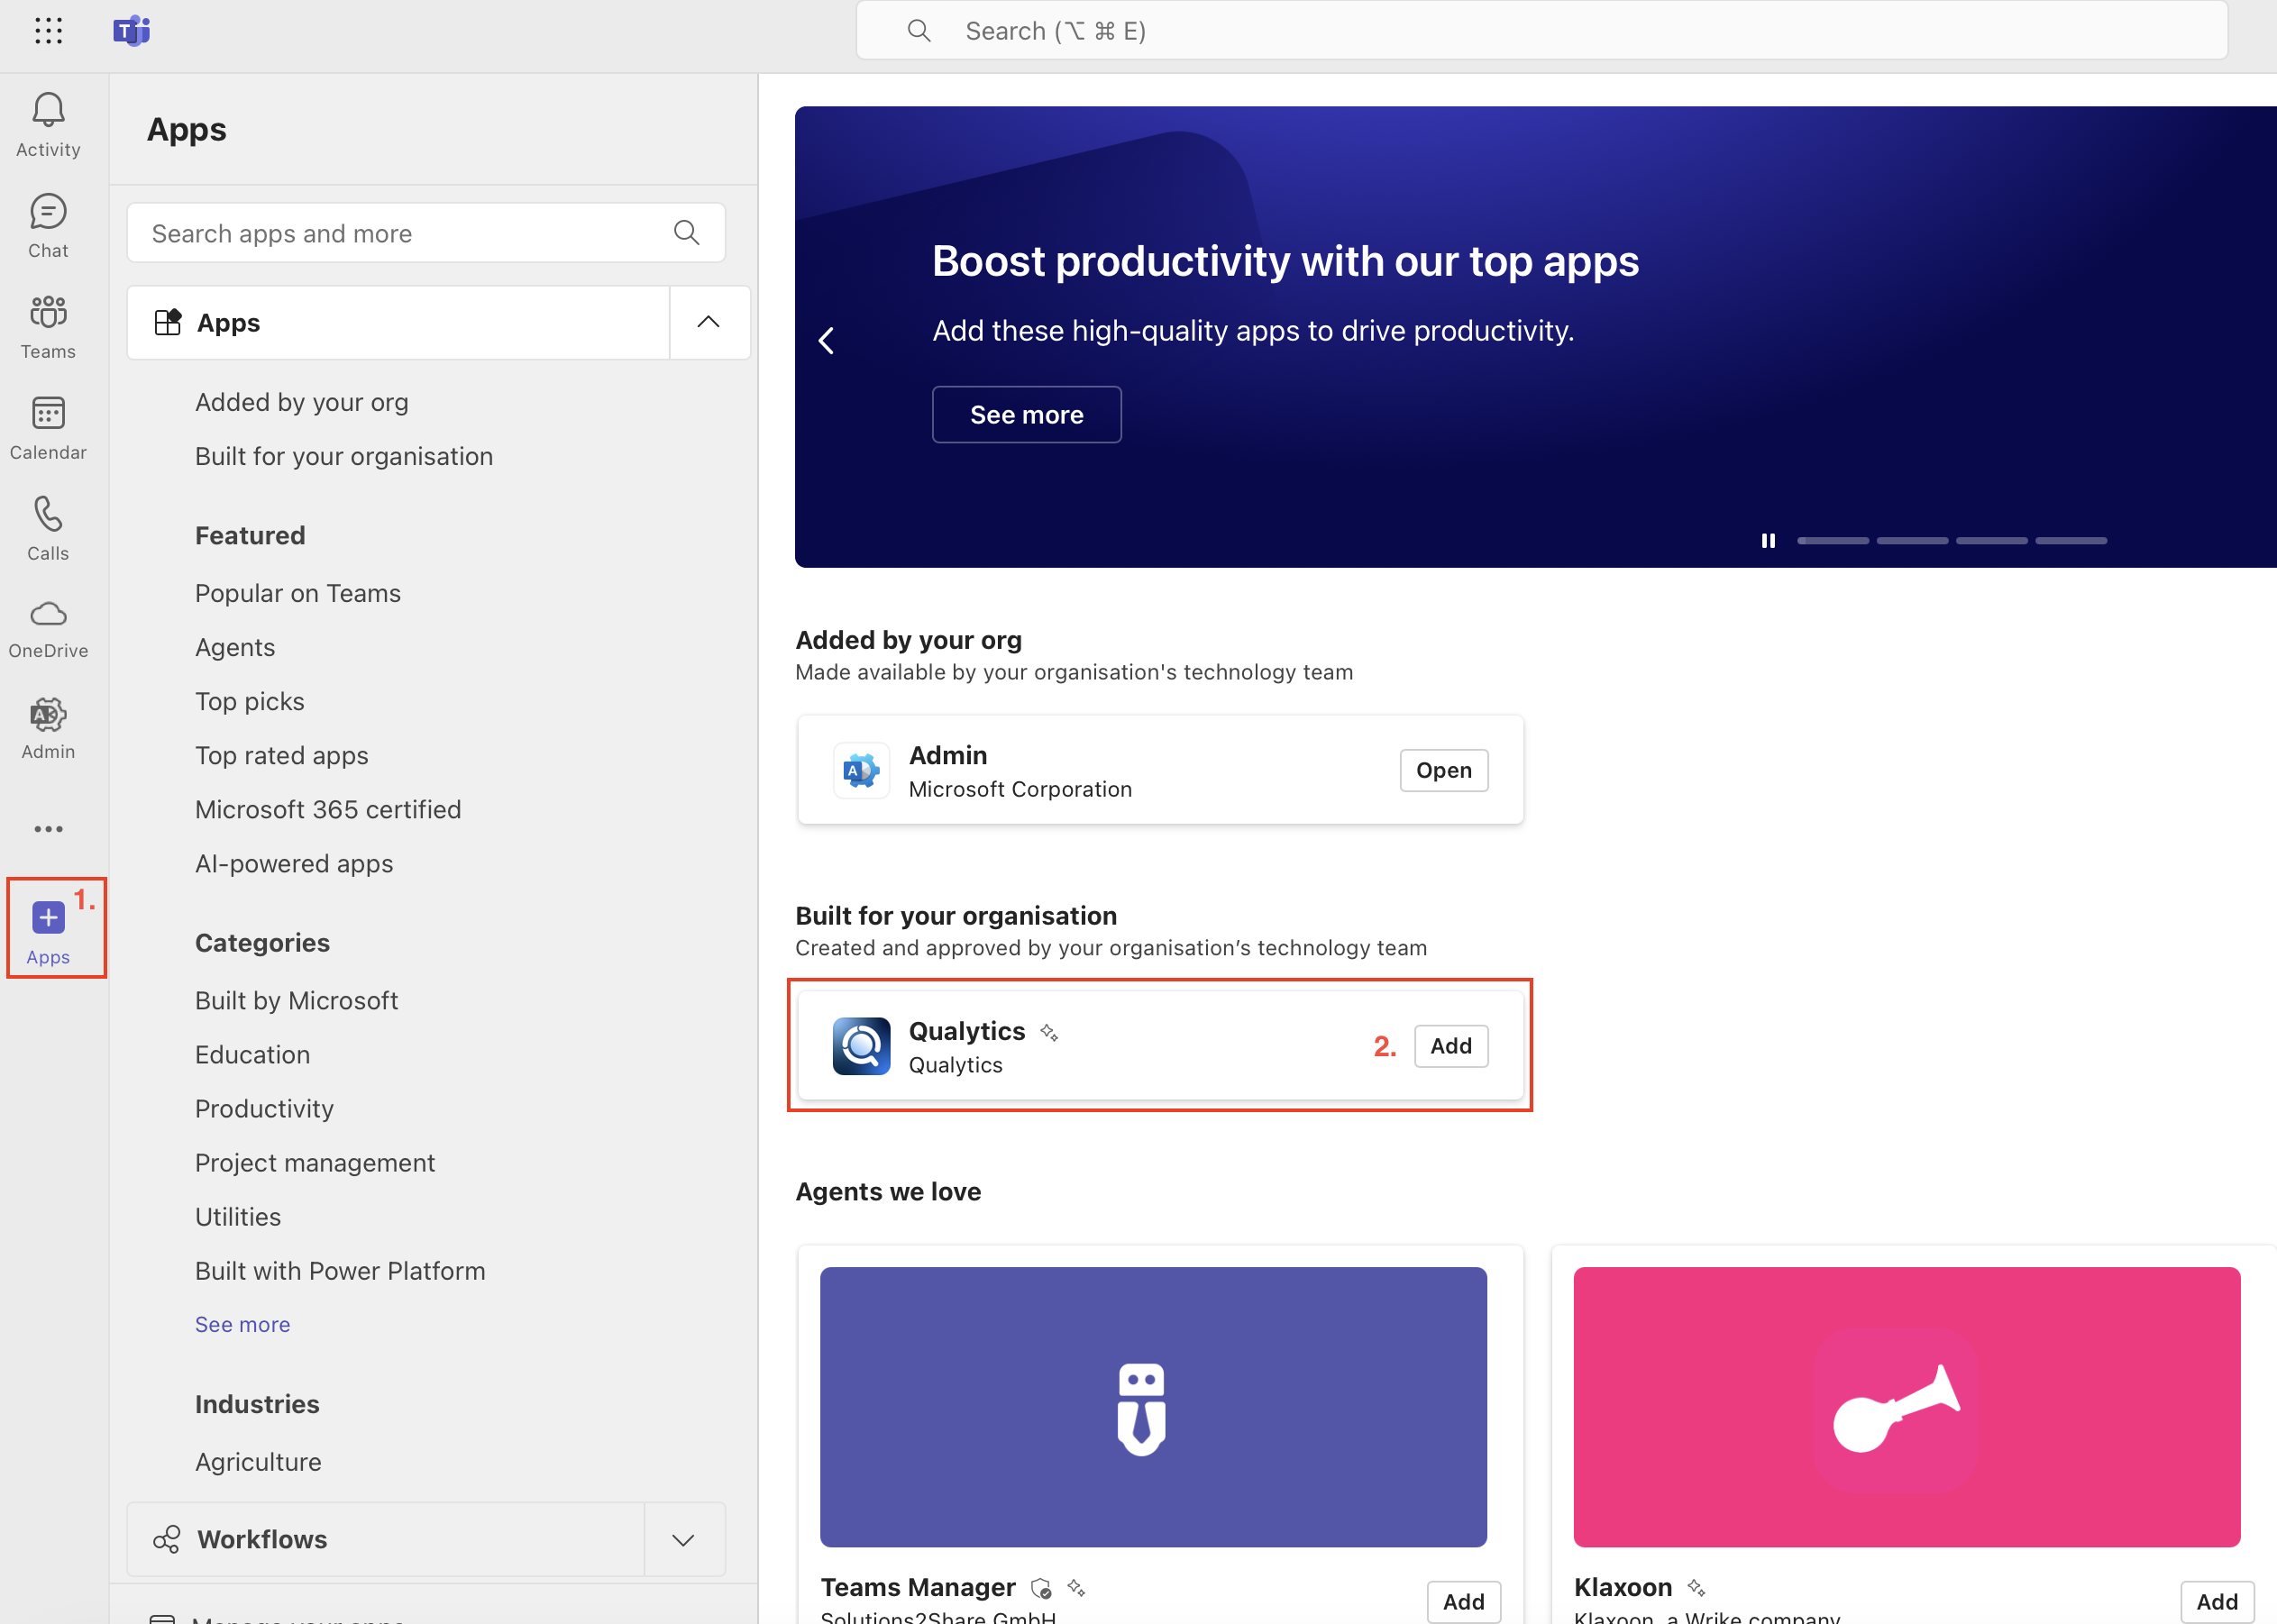Click the Qualytics app icon

(861, 1046)
